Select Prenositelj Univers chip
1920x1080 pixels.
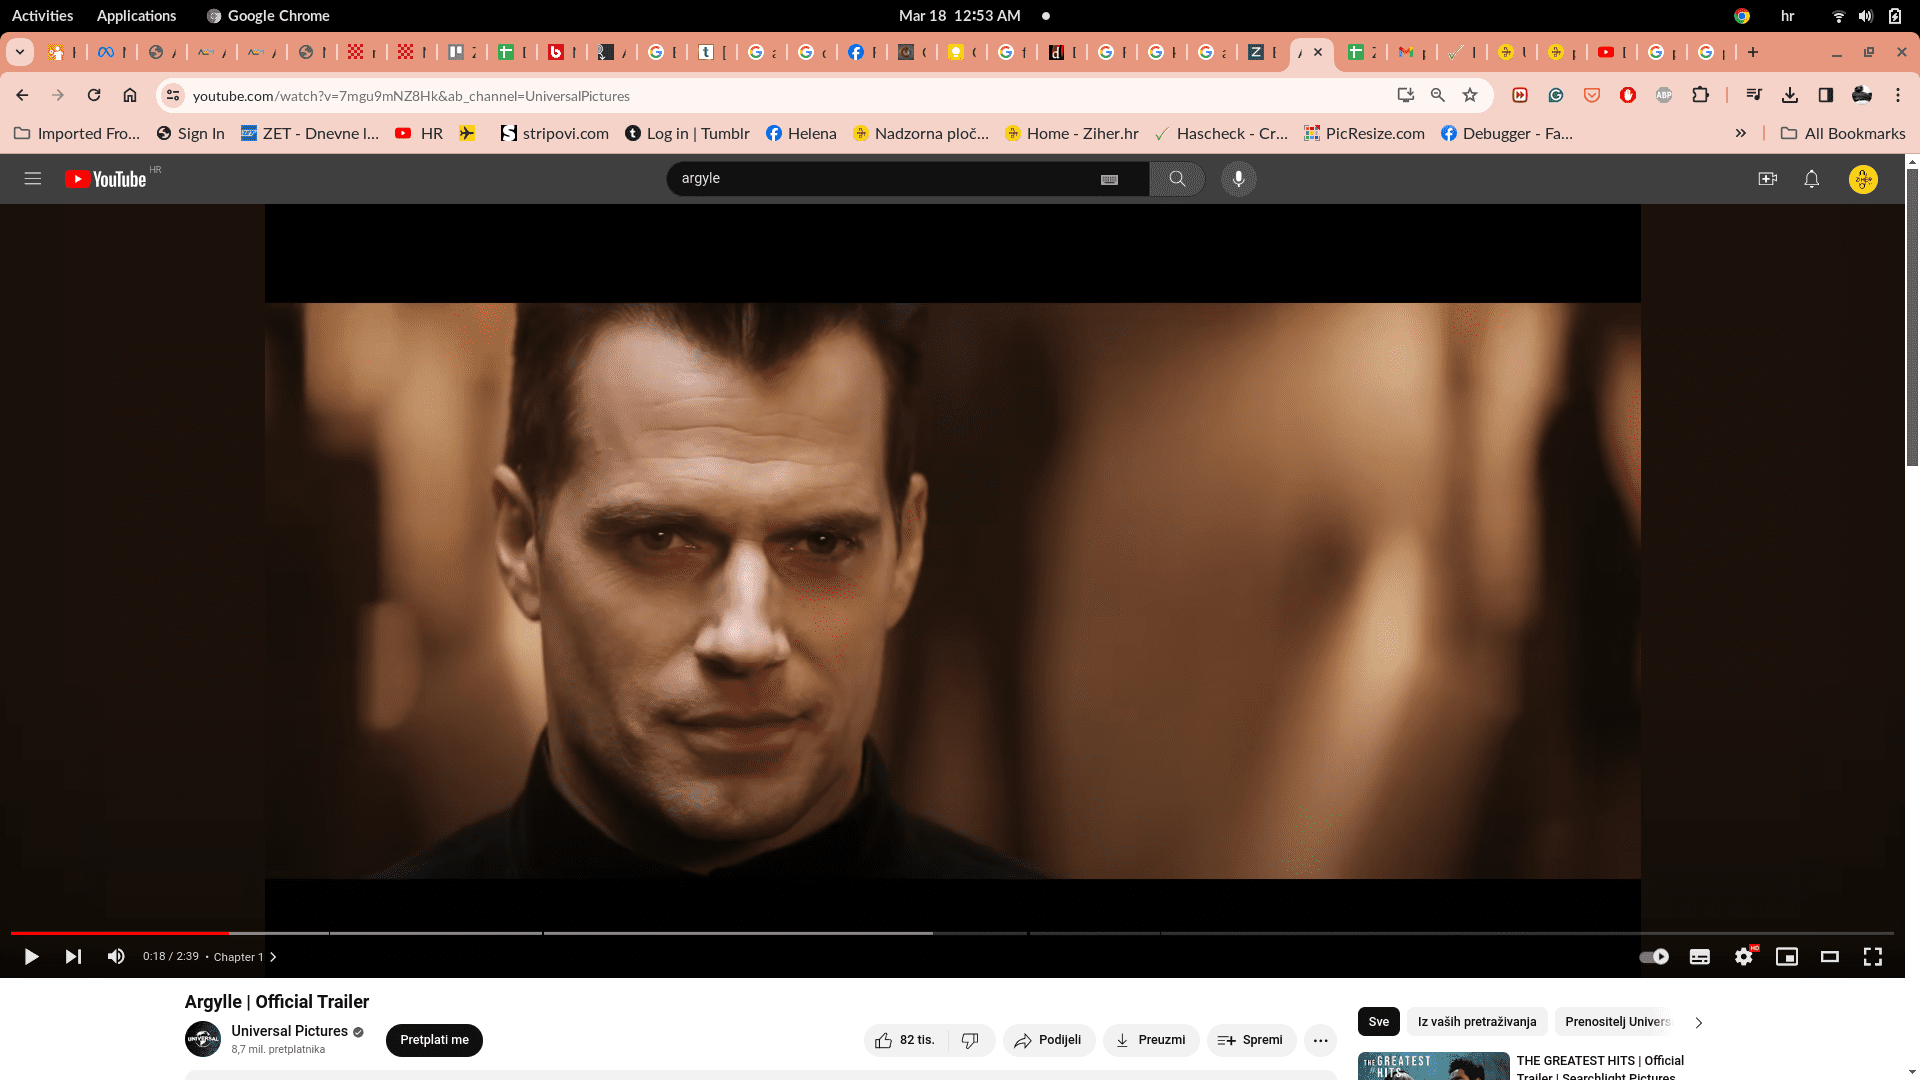(1617, 1021)
